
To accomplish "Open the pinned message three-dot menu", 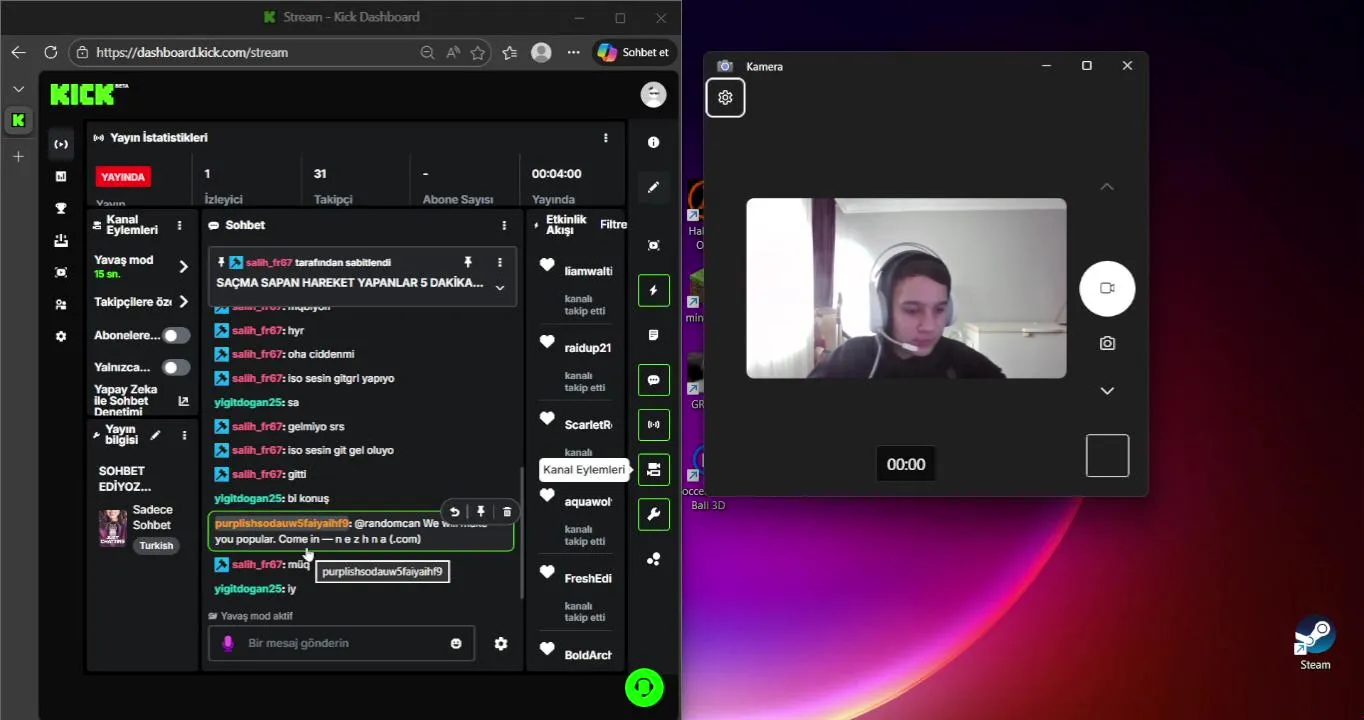I will 500,262.
